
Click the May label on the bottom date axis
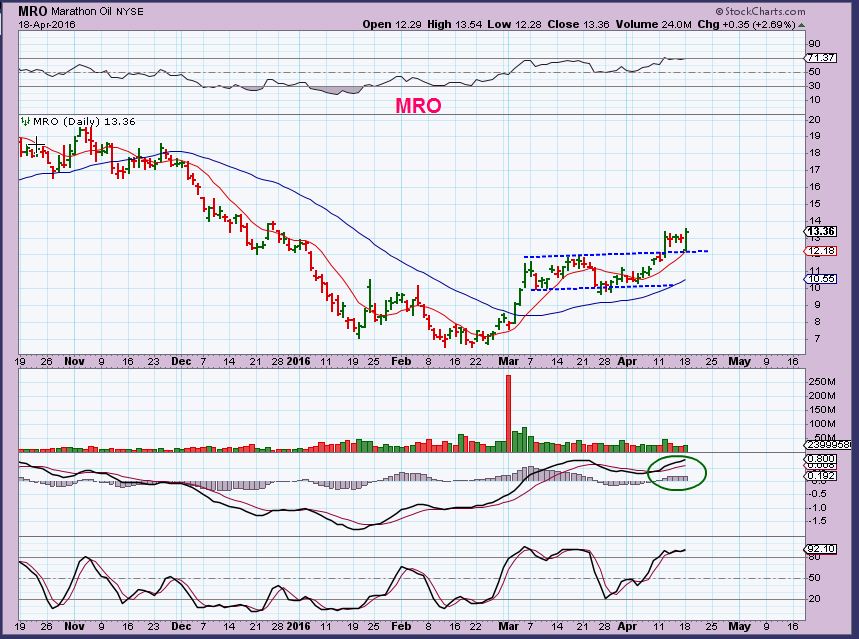pyautogui.click(x=739, y=626)
